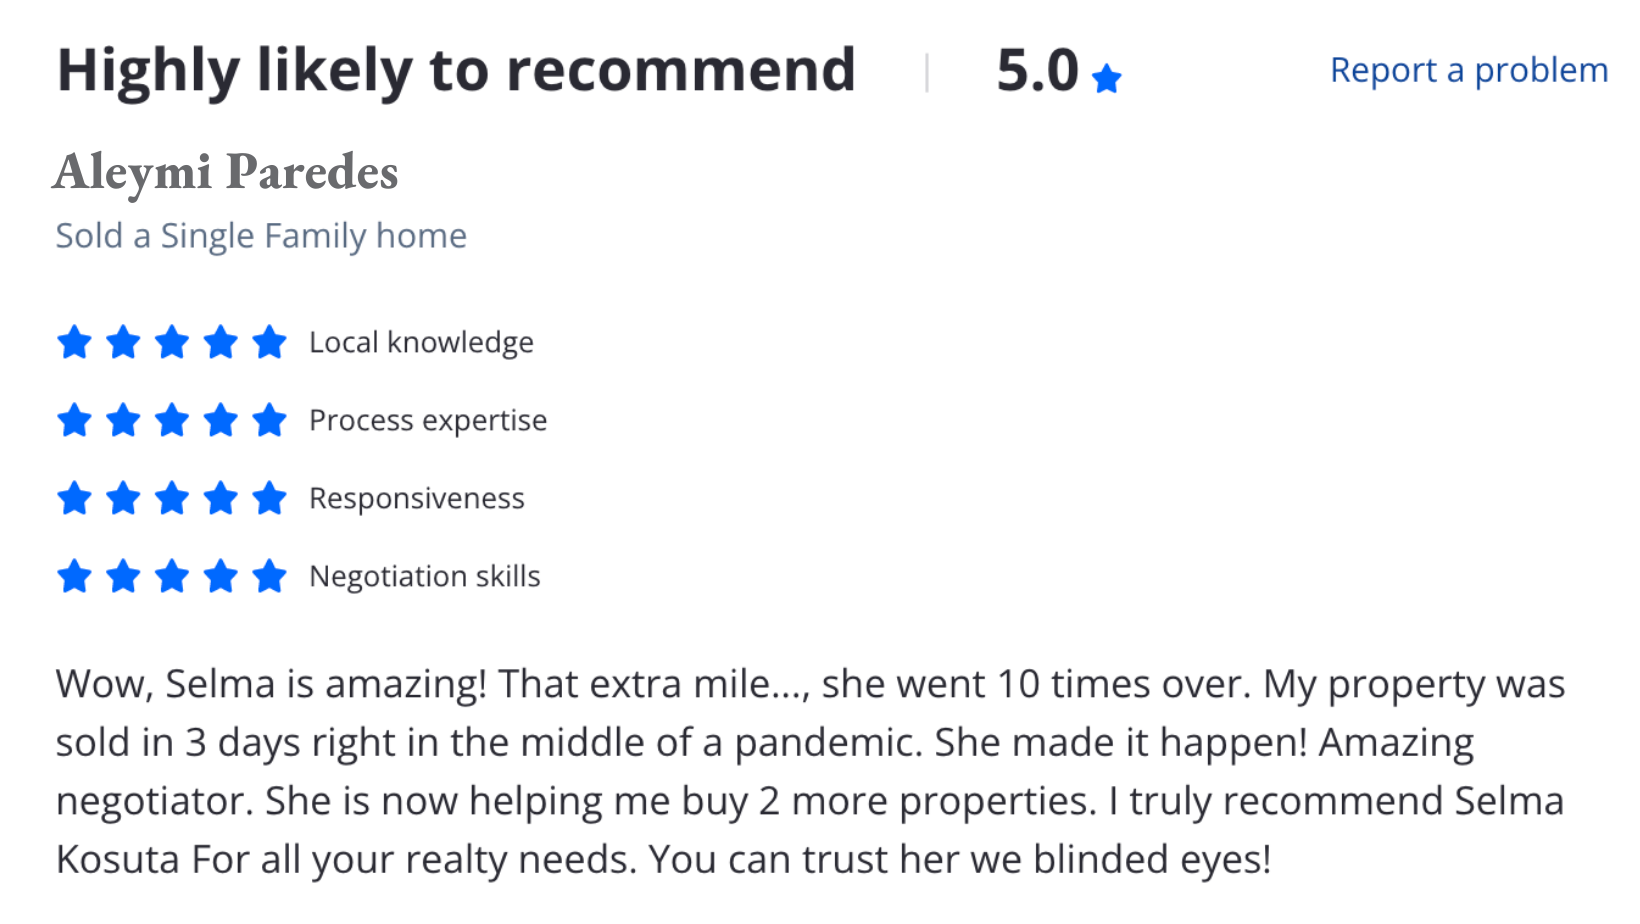The height and width of the screenshot is (924, 1640).
Task: Click the blue star beside 5.0 rating
Action: (x=1106, y=78)
